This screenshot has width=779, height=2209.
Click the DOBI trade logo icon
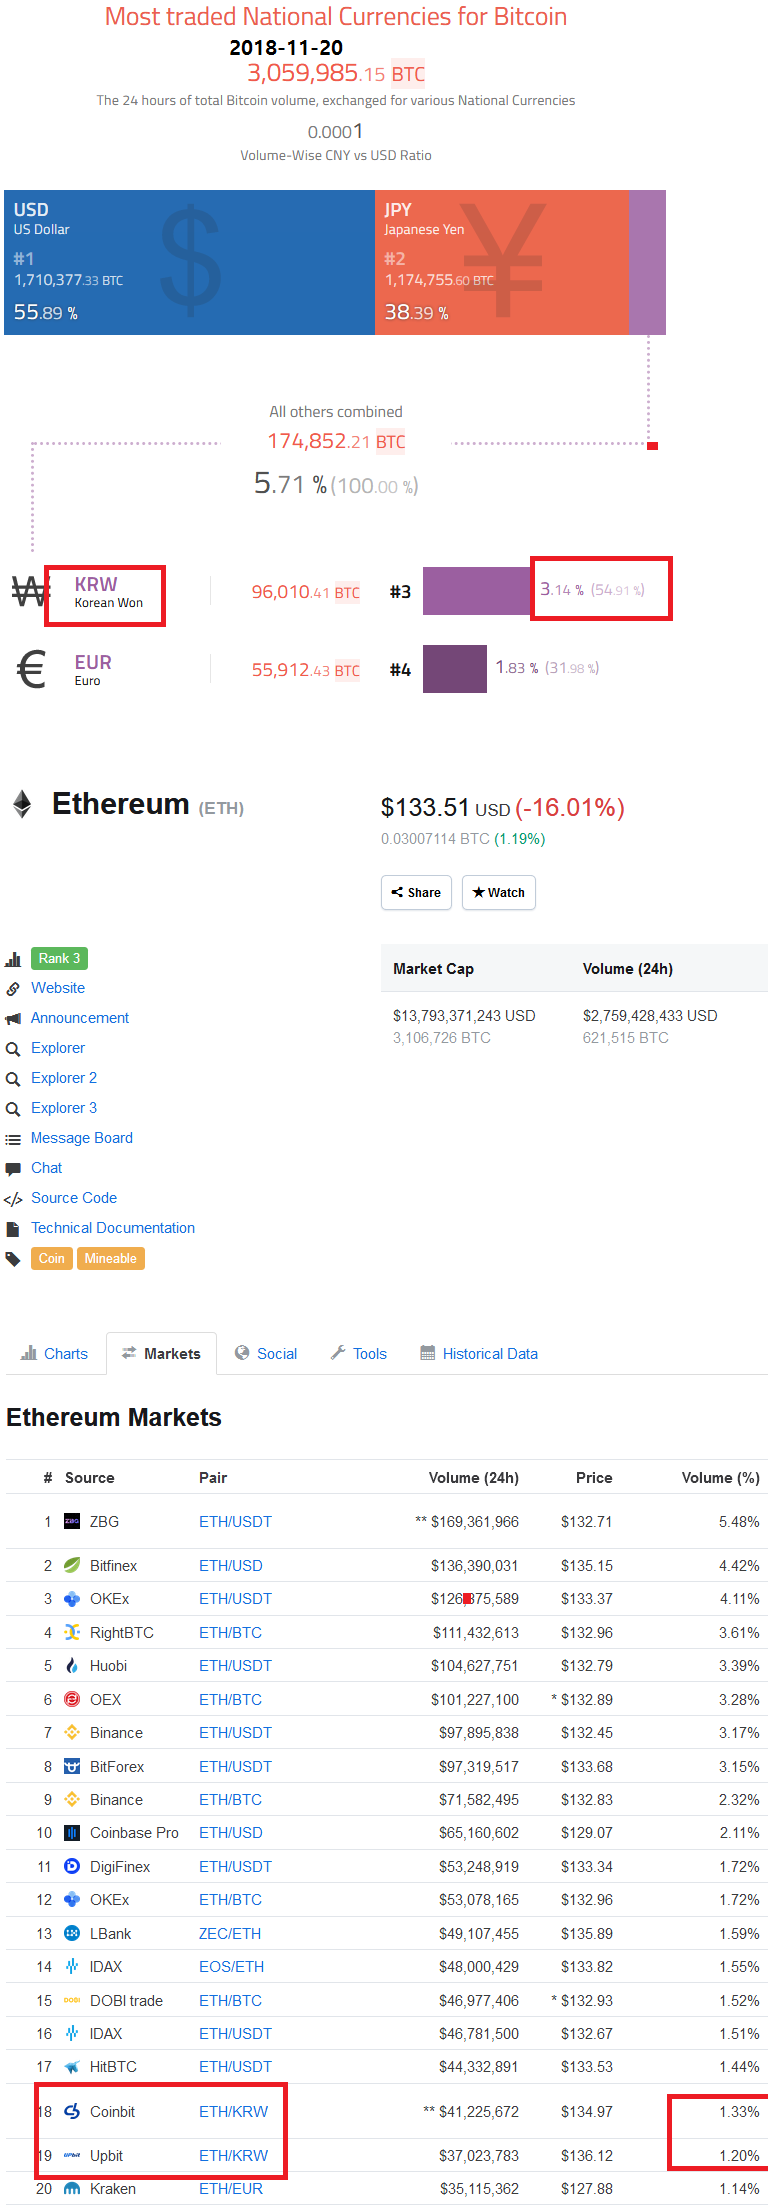click(72, 2000)
